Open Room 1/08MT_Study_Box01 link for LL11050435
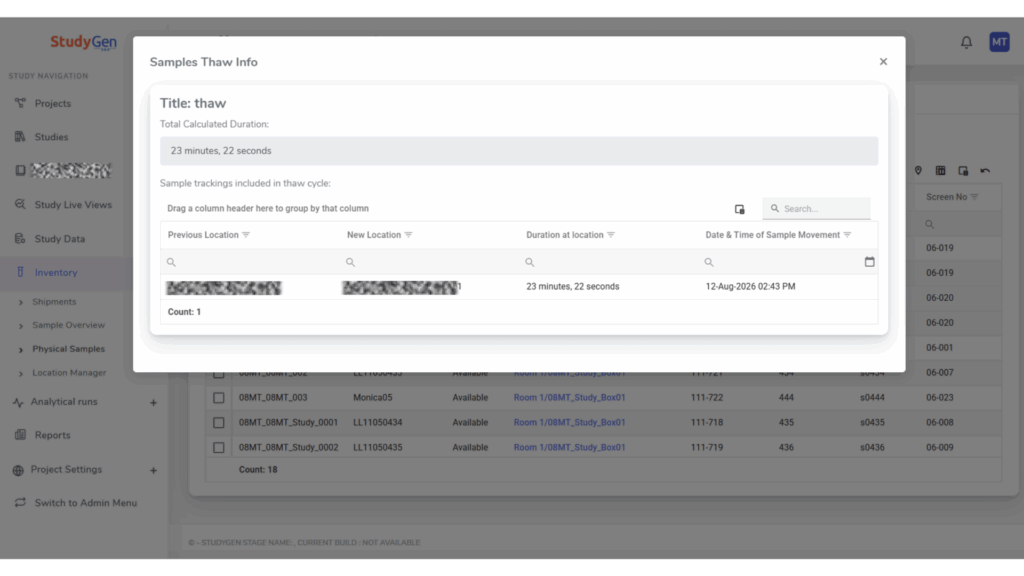This screenshot has height=576, width=1024. pyautogui.click(x=569, y=447)
